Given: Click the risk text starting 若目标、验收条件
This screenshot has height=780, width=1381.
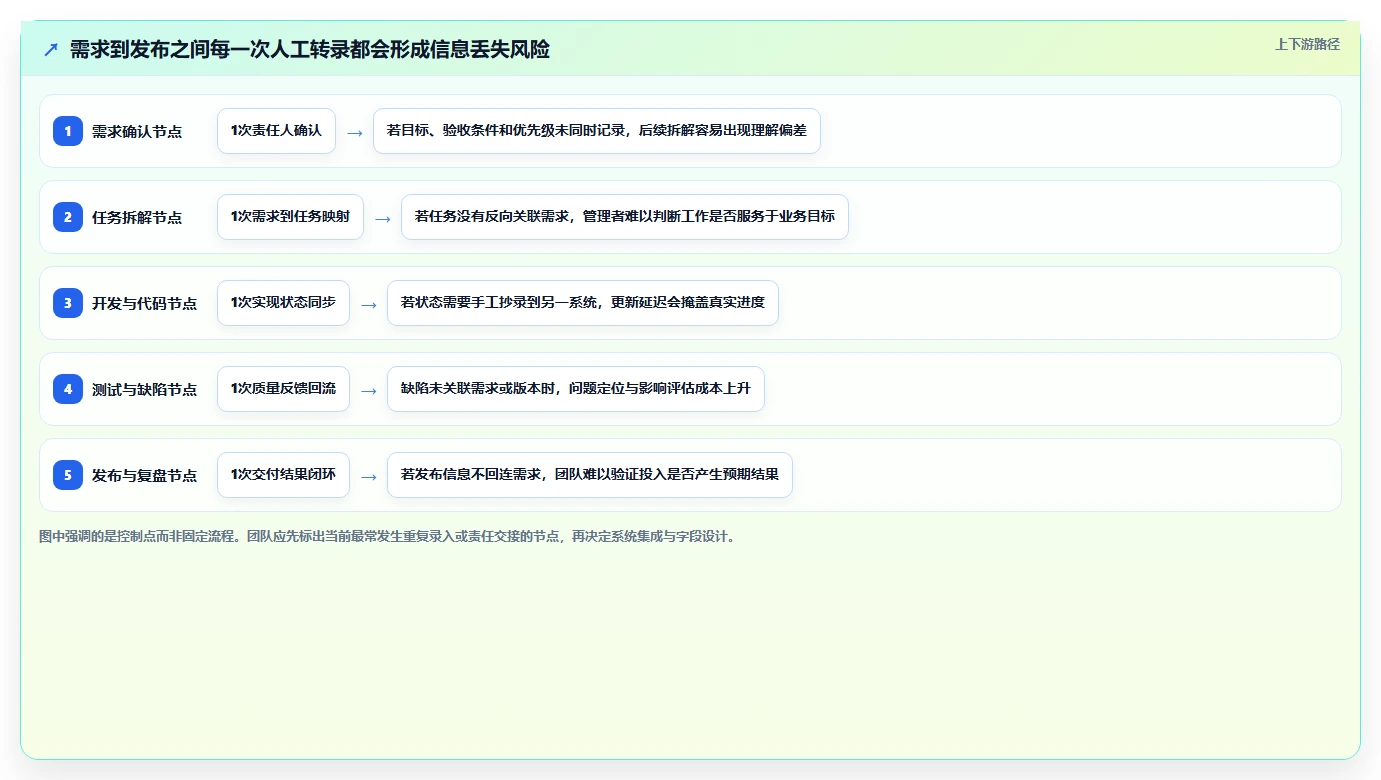Looking at the screenshot, I should coord(597,131).
